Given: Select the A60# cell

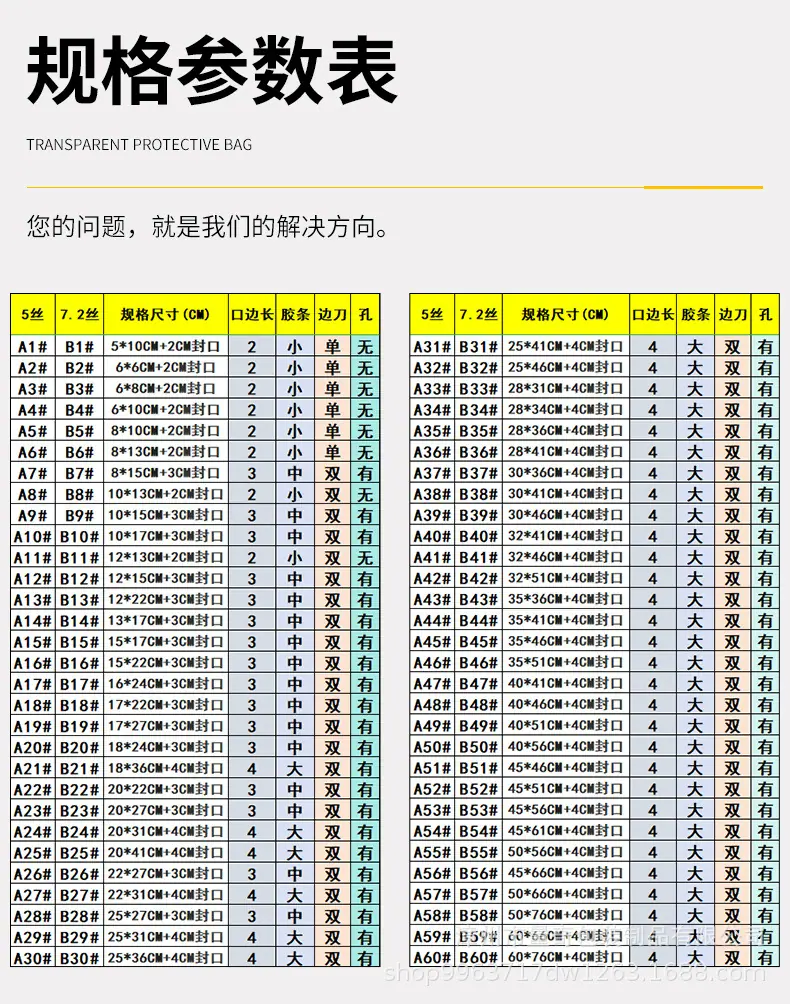Looking at the screenshot, I should coord(432,958).
